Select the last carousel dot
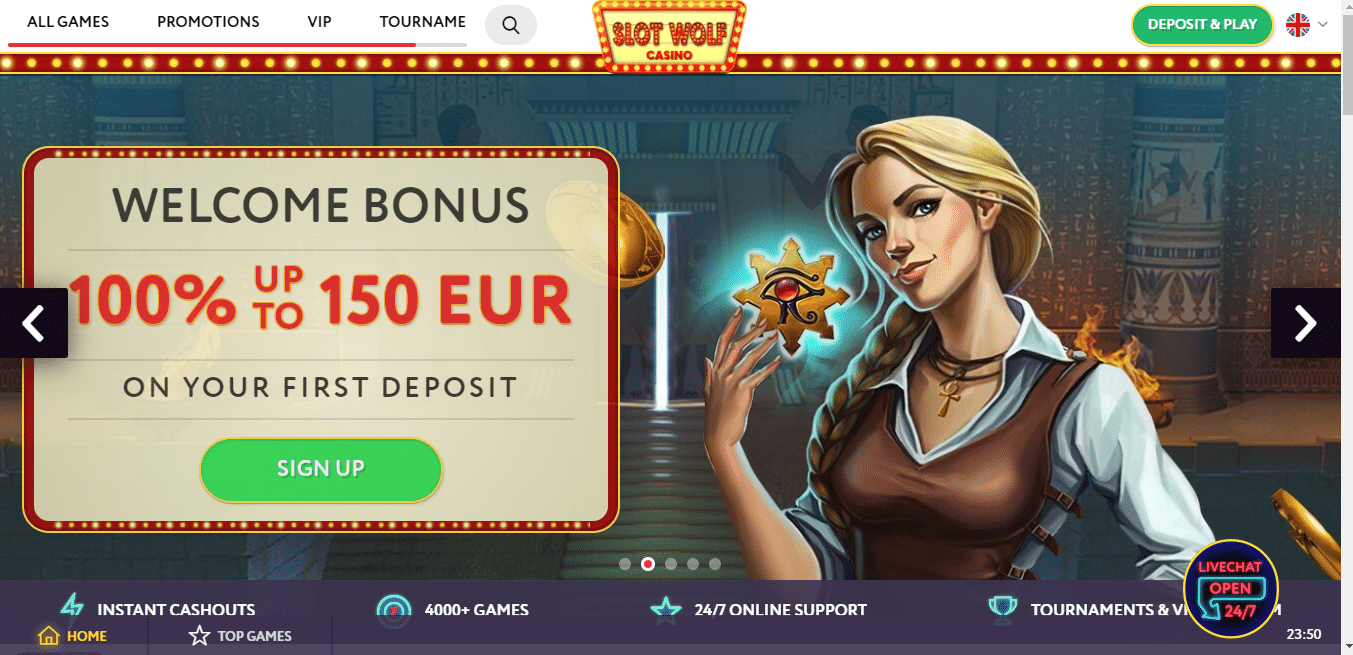Screen dimensions: 1353x655 715,564
